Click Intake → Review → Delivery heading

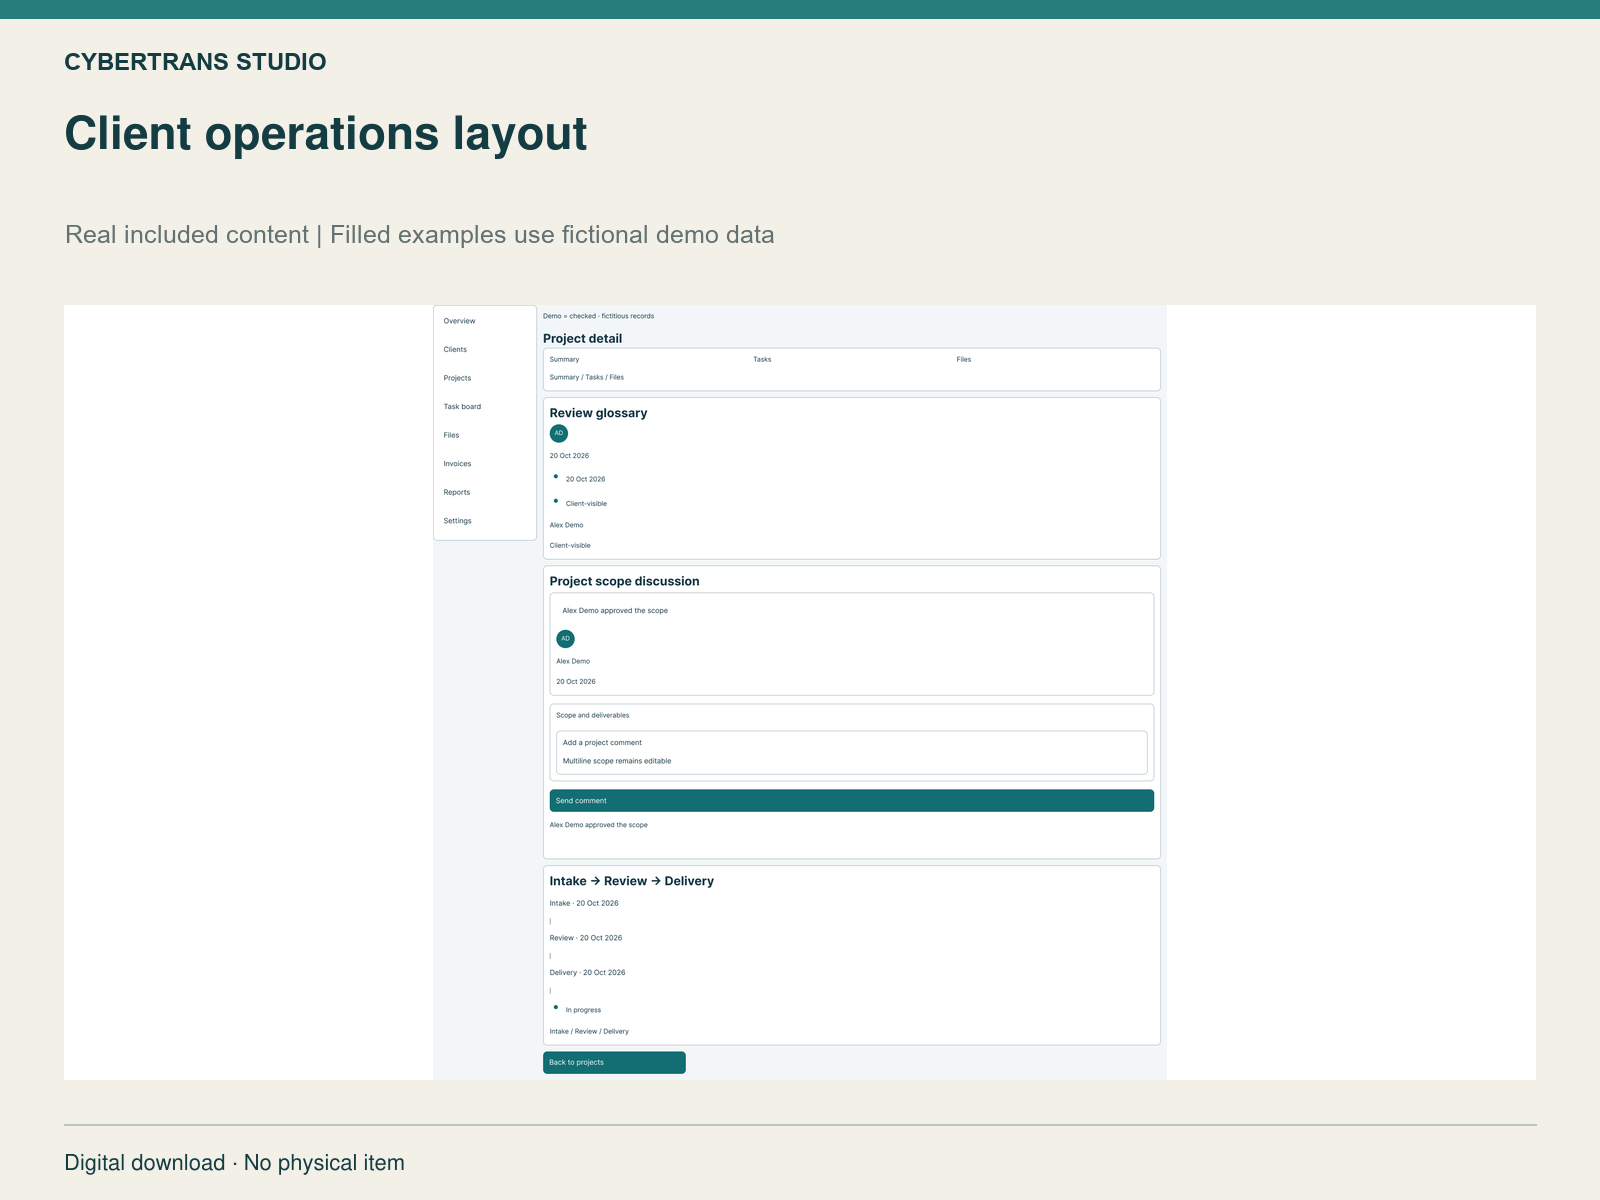[631, 881]
